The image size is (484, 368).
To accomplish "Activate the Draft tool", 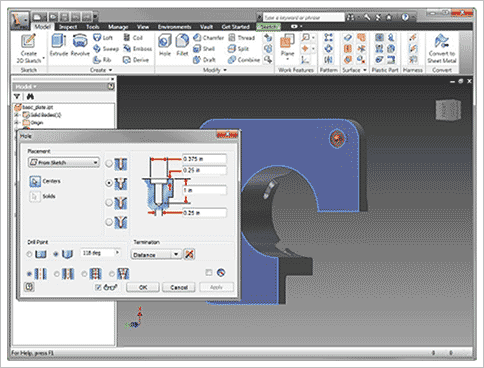I will pos(204,60).
